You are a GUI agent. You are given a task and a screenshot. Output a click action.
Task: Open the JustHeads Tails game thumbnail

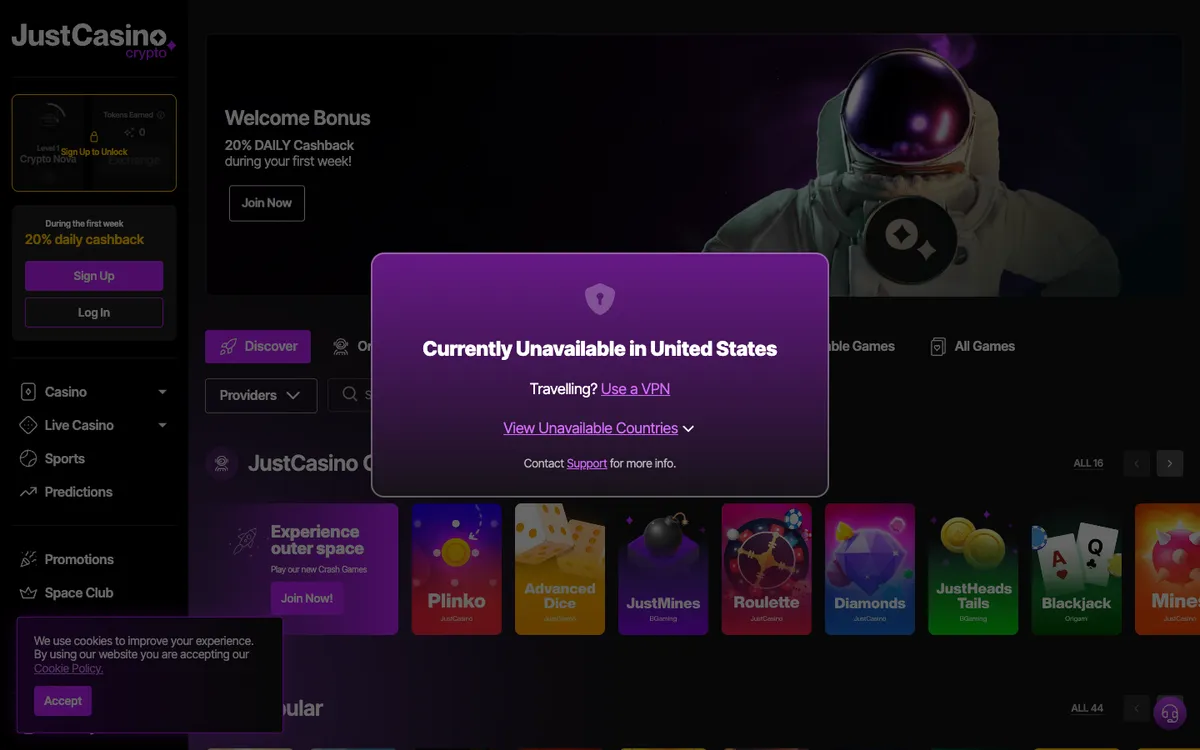tap(973, 569)
